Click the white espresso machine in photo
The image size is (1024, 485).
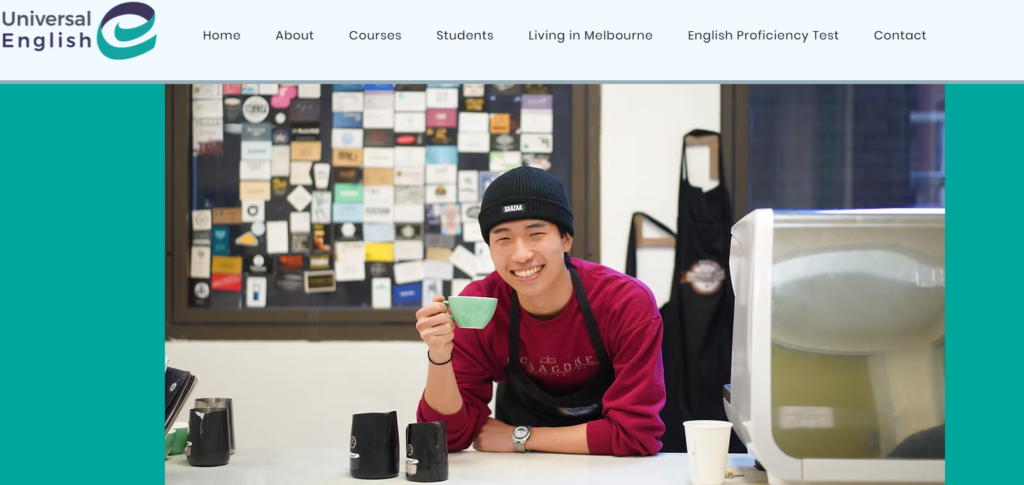click(835, 345)
